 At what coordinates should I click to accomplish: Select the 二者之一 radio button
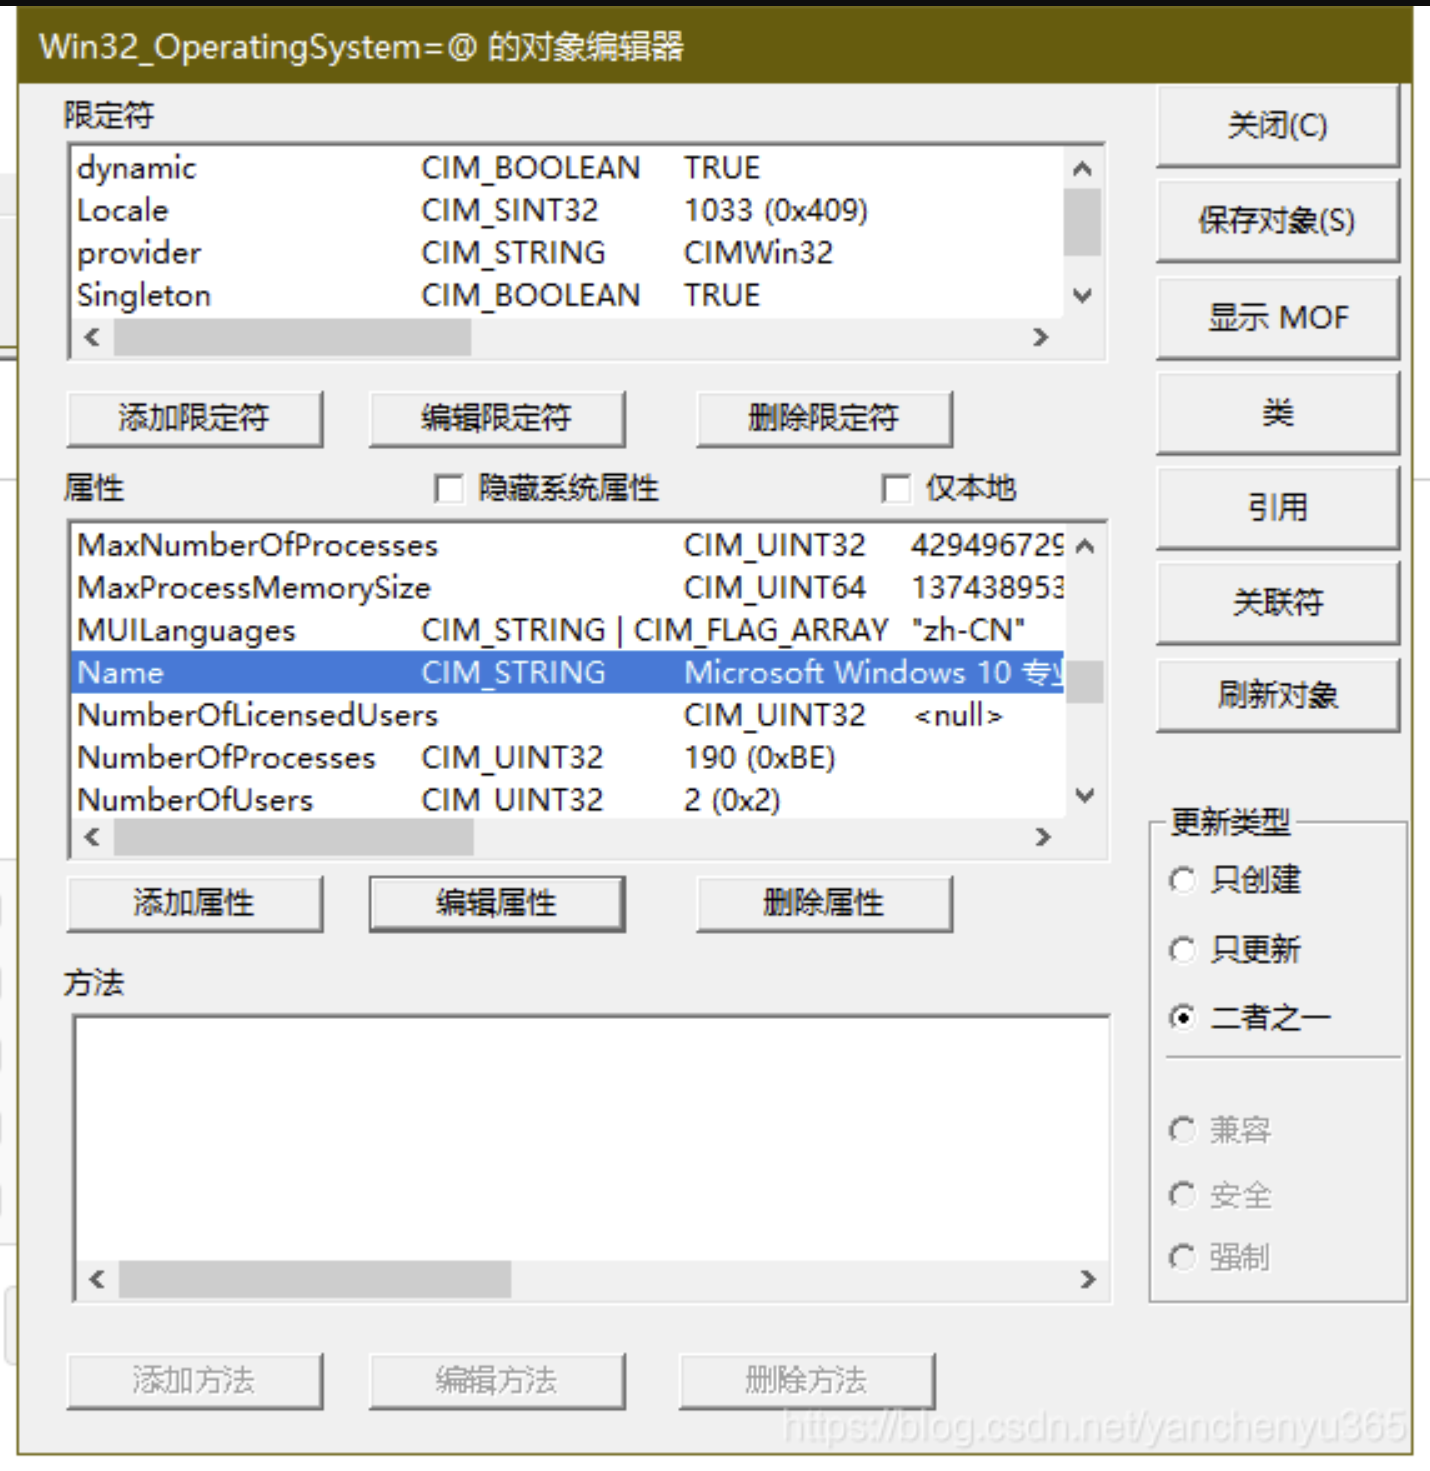pos(1184,1018)
